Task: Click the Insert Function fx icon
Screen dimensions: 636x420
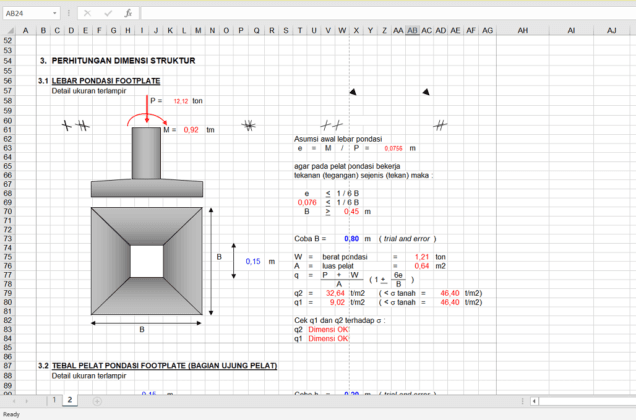Action: (x=127, y=13)
